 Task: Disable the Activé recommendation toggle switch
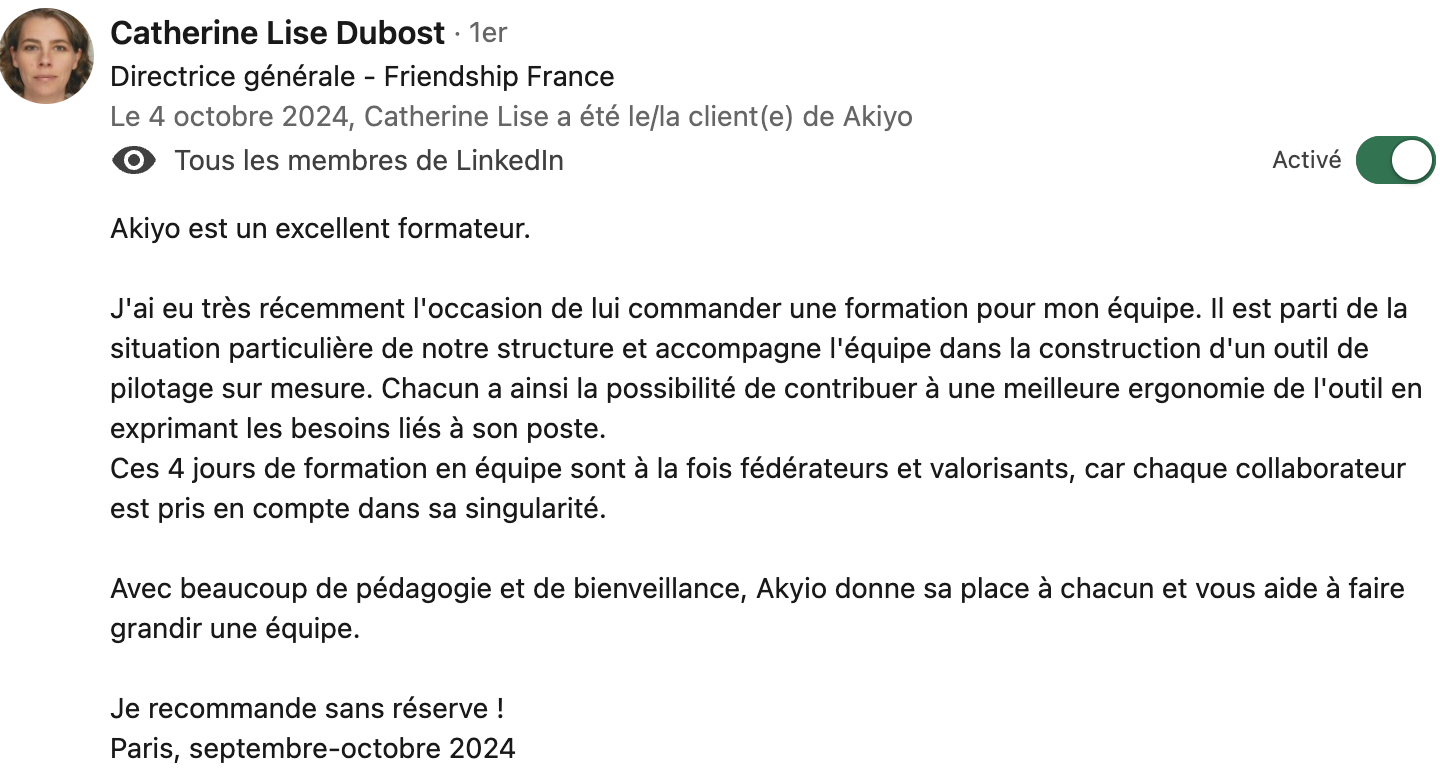1395,160
